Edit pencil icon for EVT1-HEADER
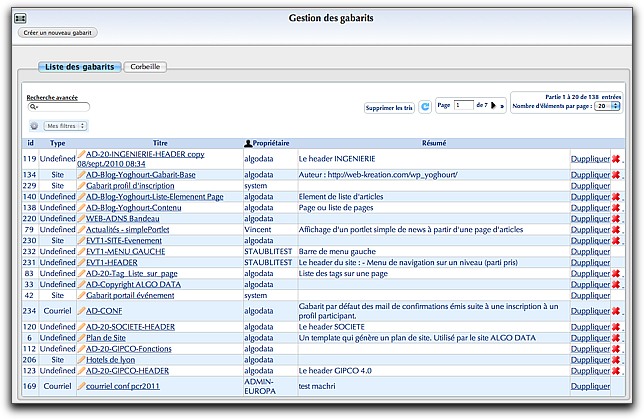 coord(81,262)
